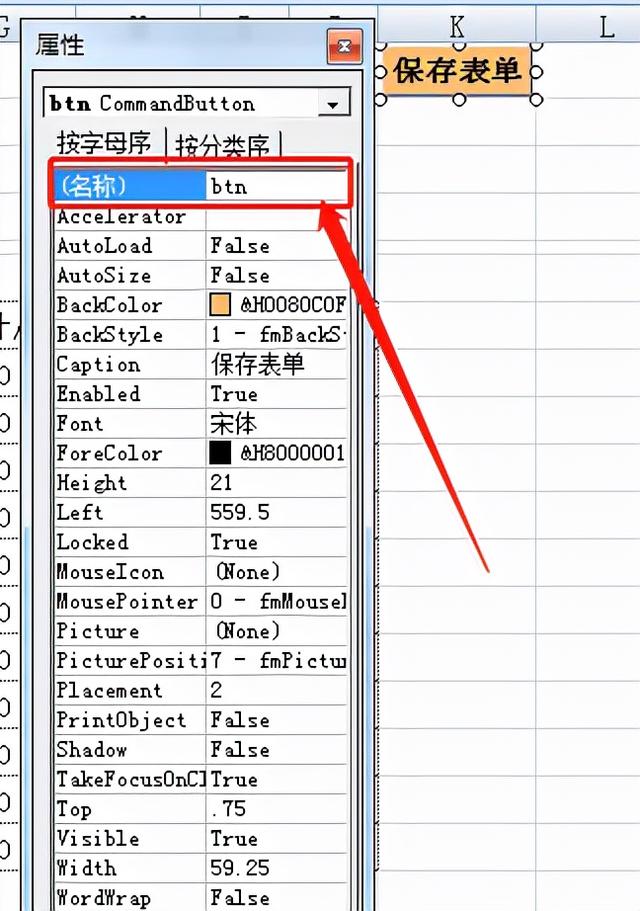640x911 pixels.
Task: Toggle the WordWrap property value False
Action: (275, 897)
